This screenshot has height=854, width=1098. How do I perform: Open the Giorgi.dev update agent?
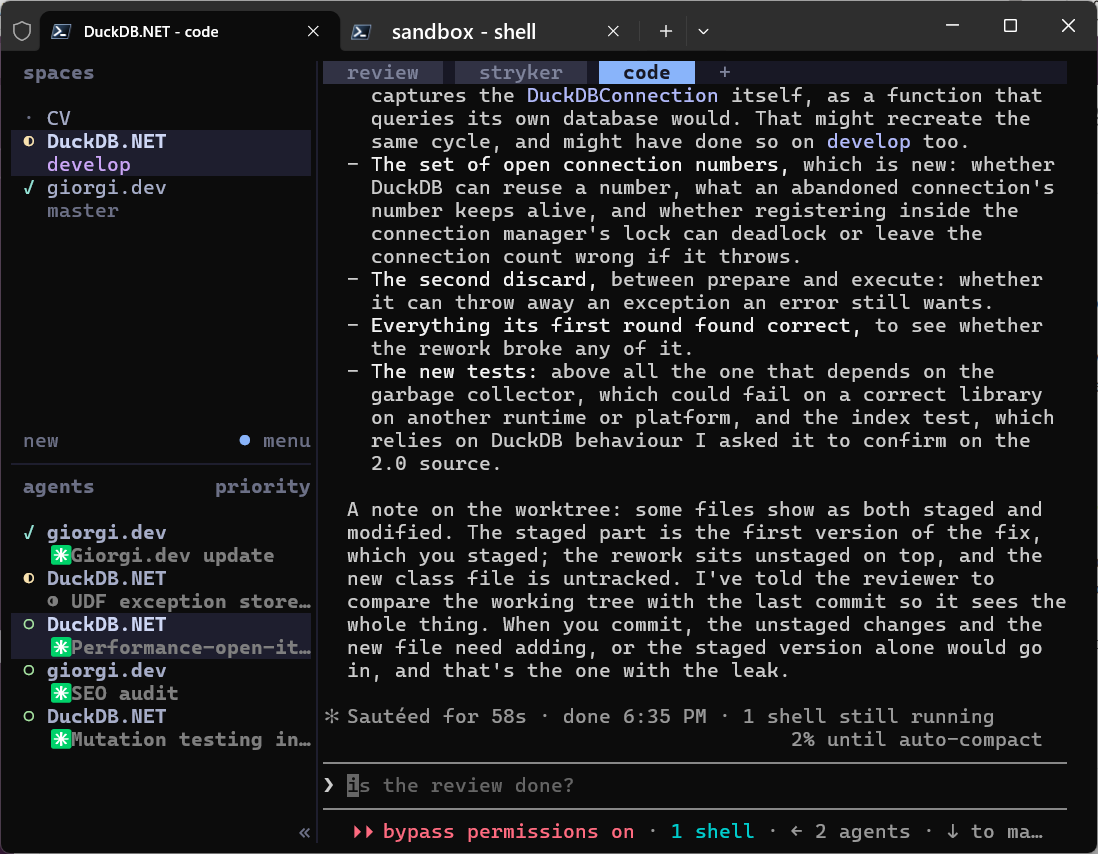(172, 556)
